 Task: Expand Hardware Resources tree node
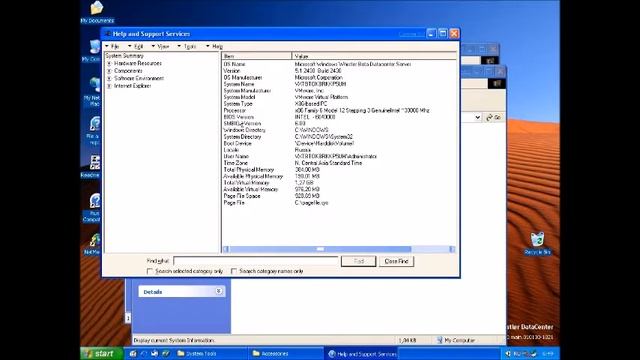click(109, 64)
